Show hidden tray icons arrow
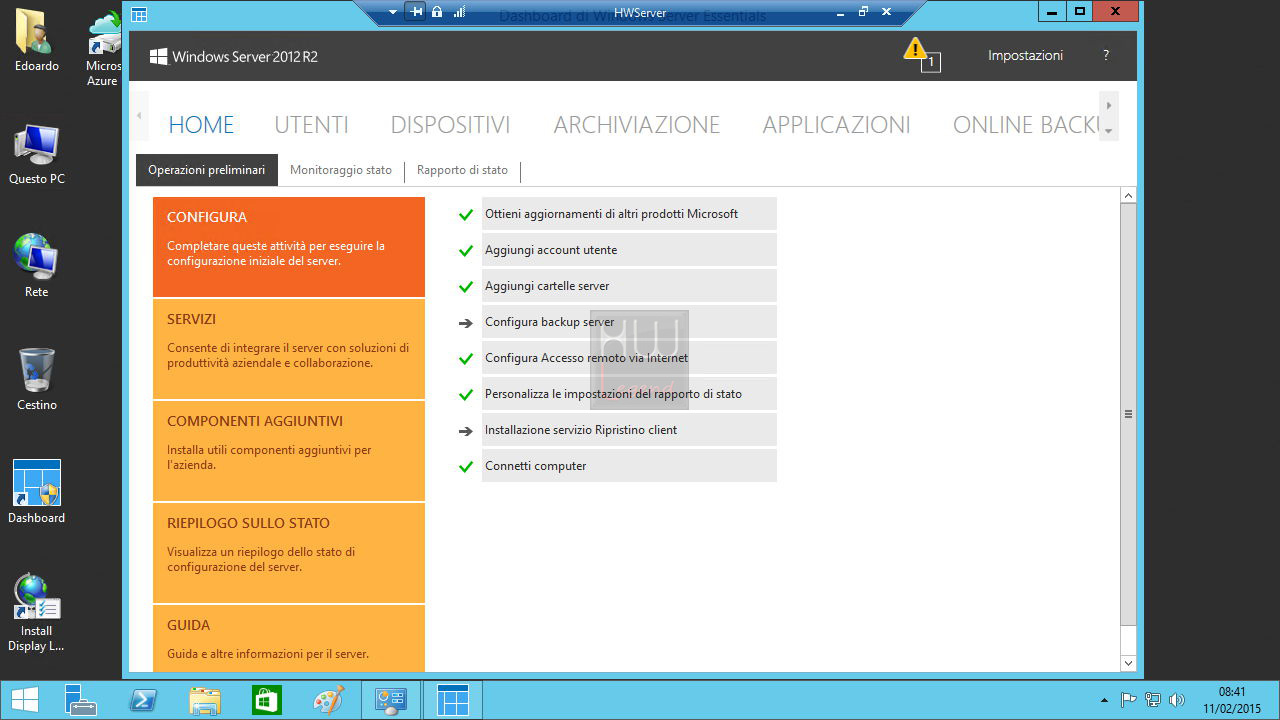1280x720 pixels. coord(1104,700)
